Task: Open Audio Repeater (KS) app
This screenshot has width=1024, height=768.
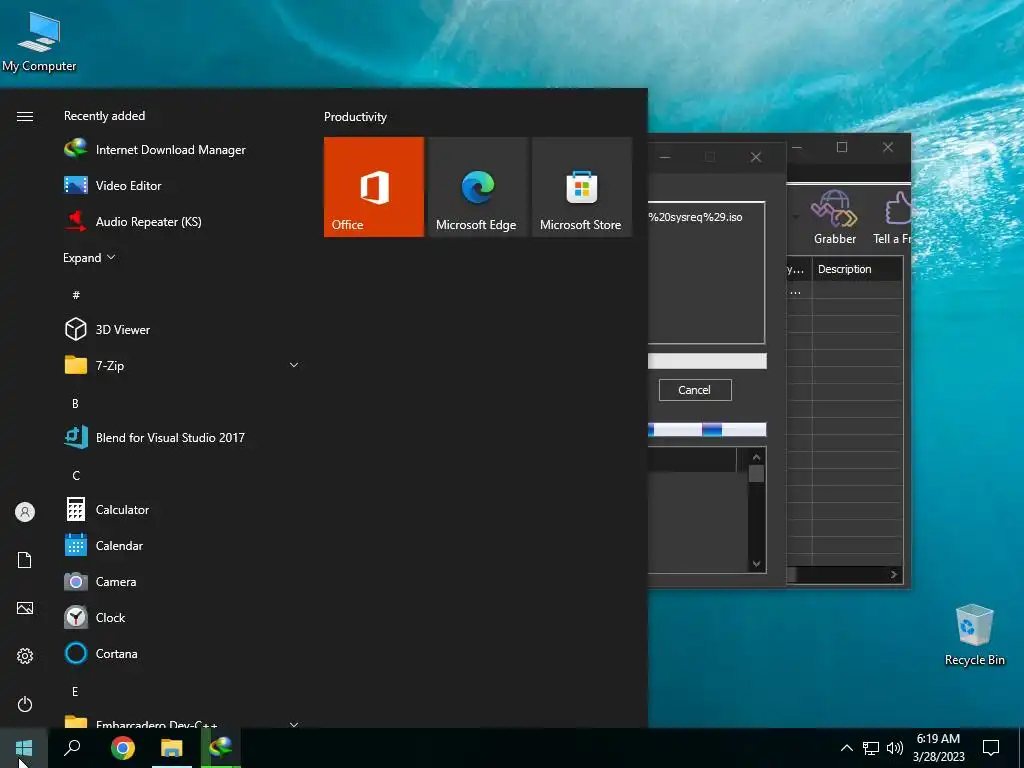Action: 133,221
